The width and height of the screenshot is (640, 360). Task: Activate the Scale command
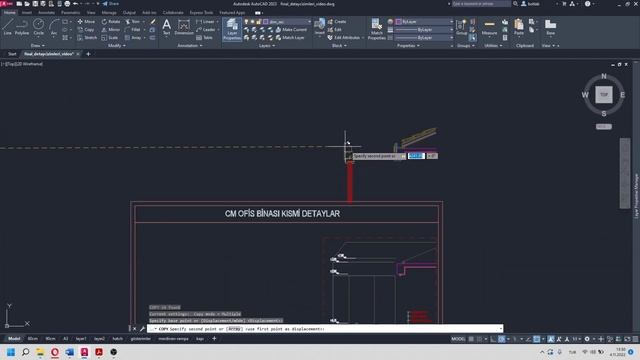pyautogui.click(x=110, y=38)
